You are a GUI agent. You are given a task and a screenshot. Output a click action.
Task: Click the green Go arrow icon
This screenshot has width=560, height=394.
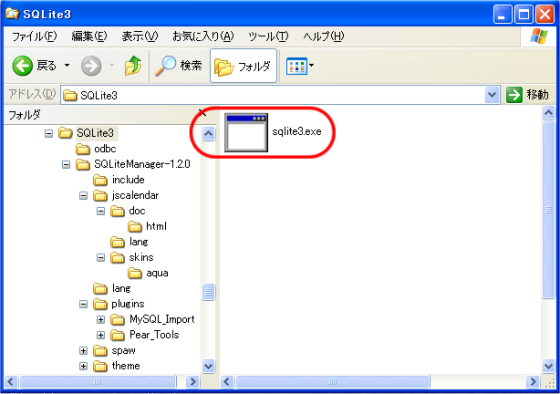tap(514, 95)
